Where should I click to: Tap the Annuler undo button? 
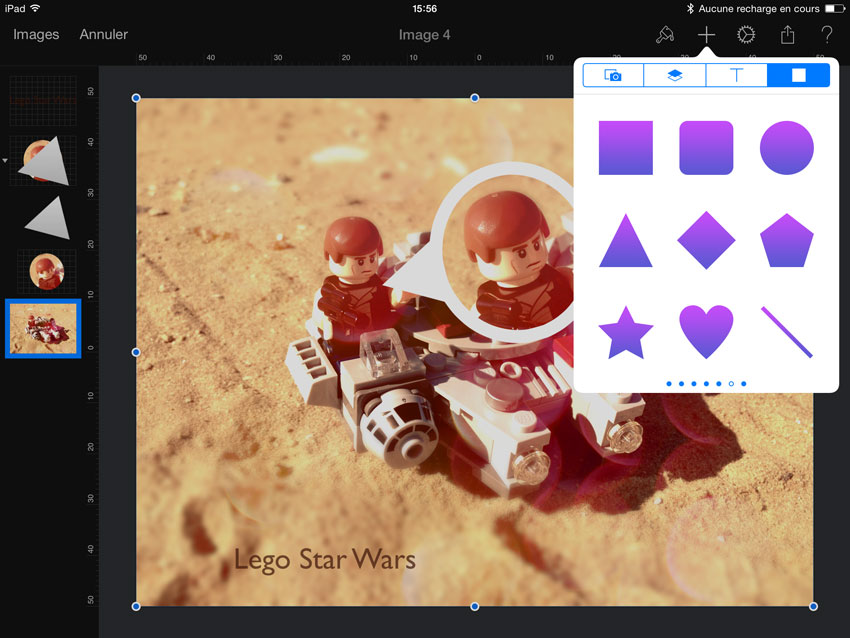click(104, 34)
